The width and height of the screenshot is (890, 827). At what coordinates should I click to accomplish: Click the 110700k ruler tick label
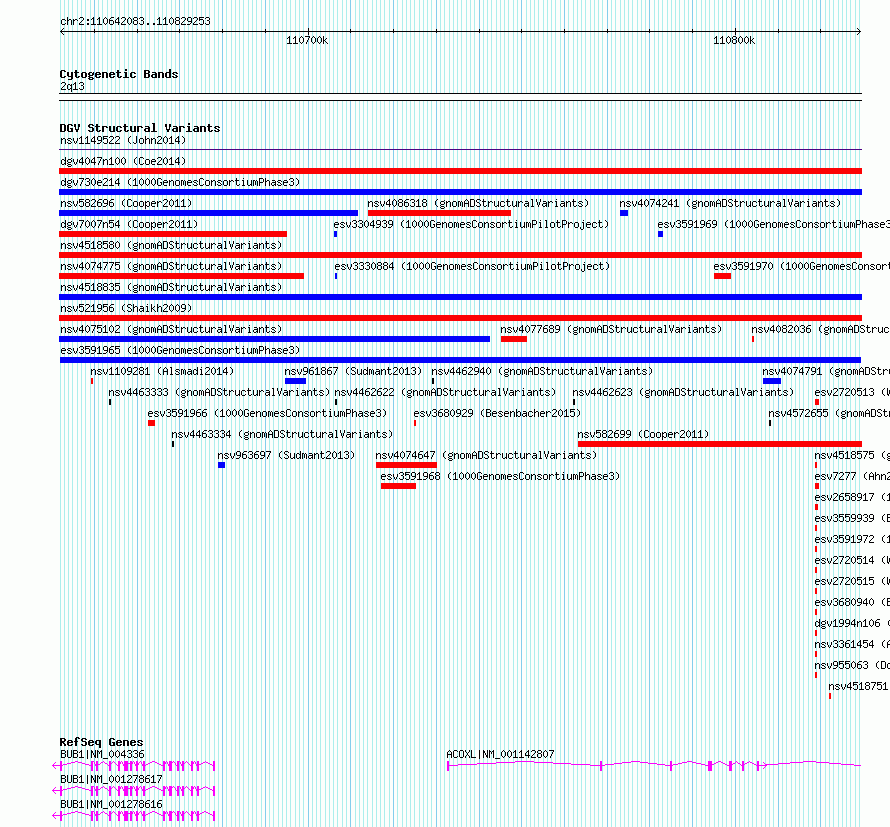tap(307, 40)
